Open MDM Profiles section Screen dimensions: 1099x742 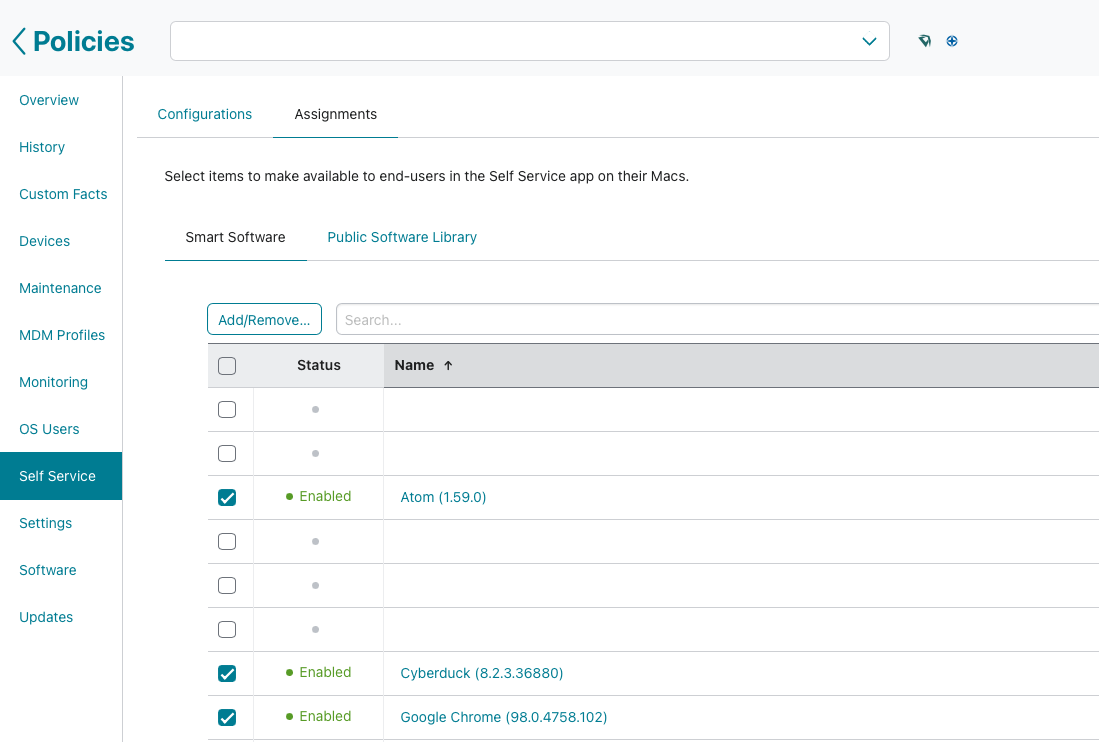coord(62,335)
